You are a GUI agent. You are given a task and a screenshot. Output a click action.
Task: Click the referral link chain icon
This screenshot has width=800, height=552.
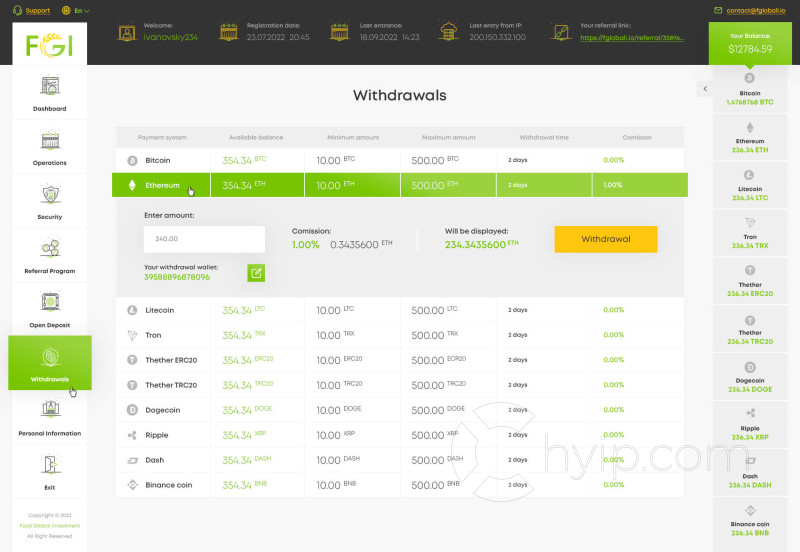[x=561, y=32]
